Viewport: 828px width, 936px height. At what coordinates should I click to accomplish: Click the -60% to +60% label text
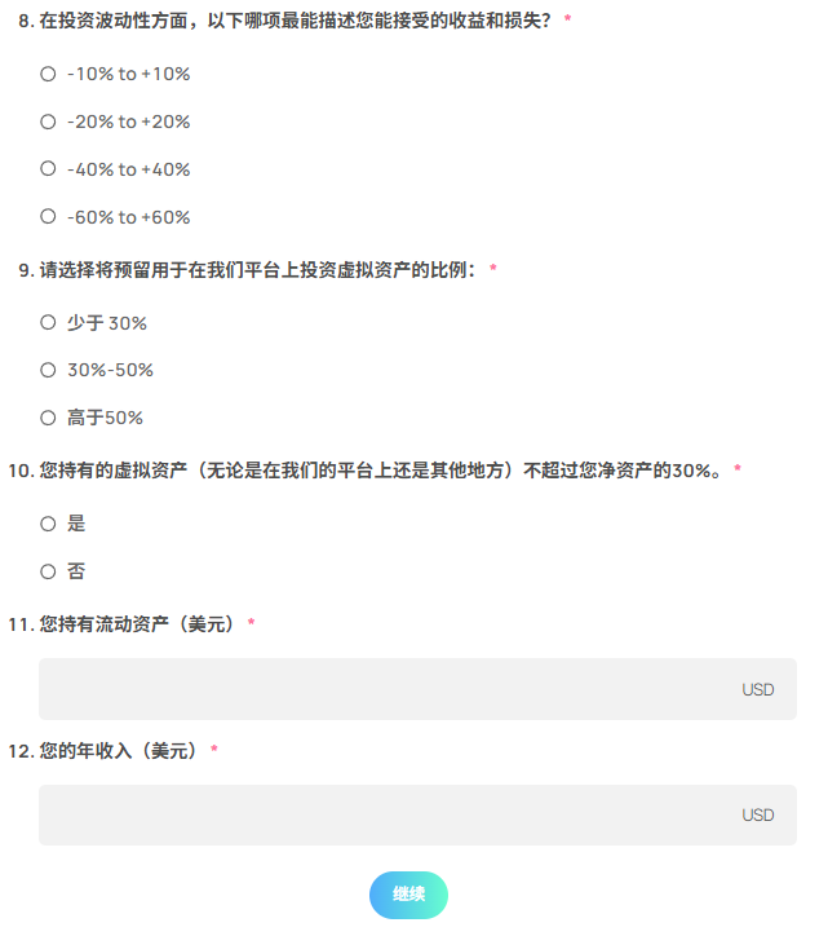tap(128, 217)
